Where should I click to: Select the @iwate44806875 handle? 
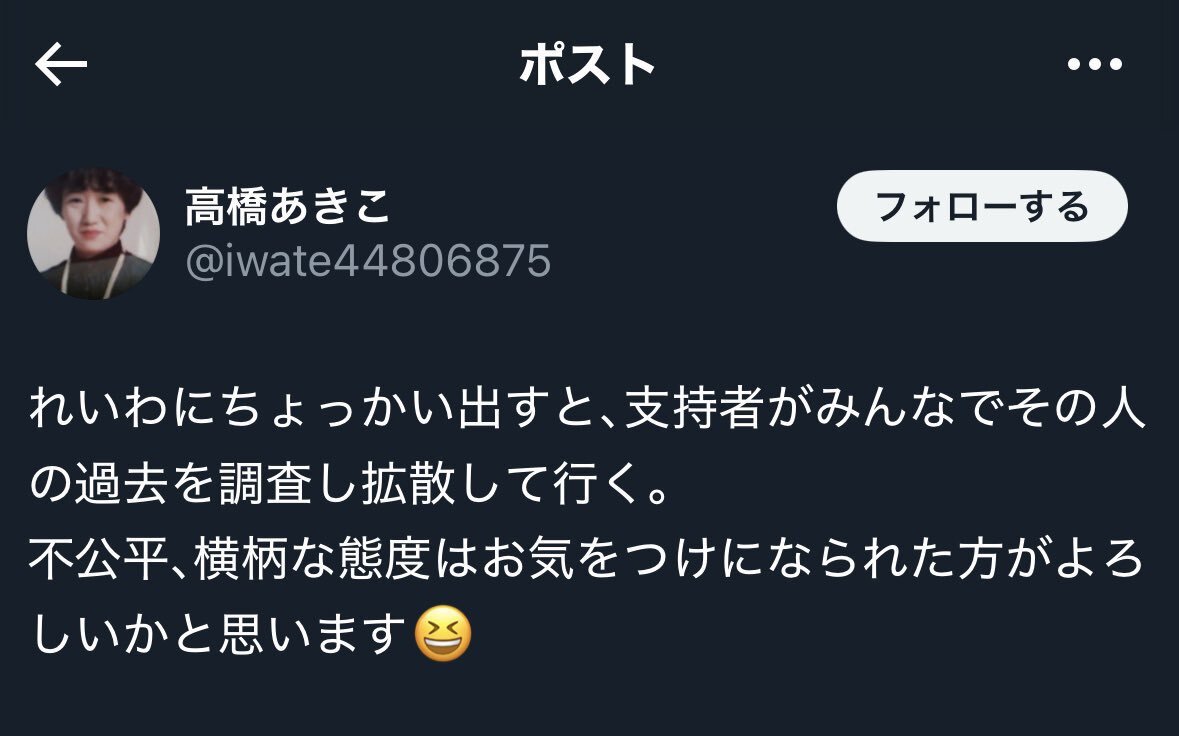point(368,261)
